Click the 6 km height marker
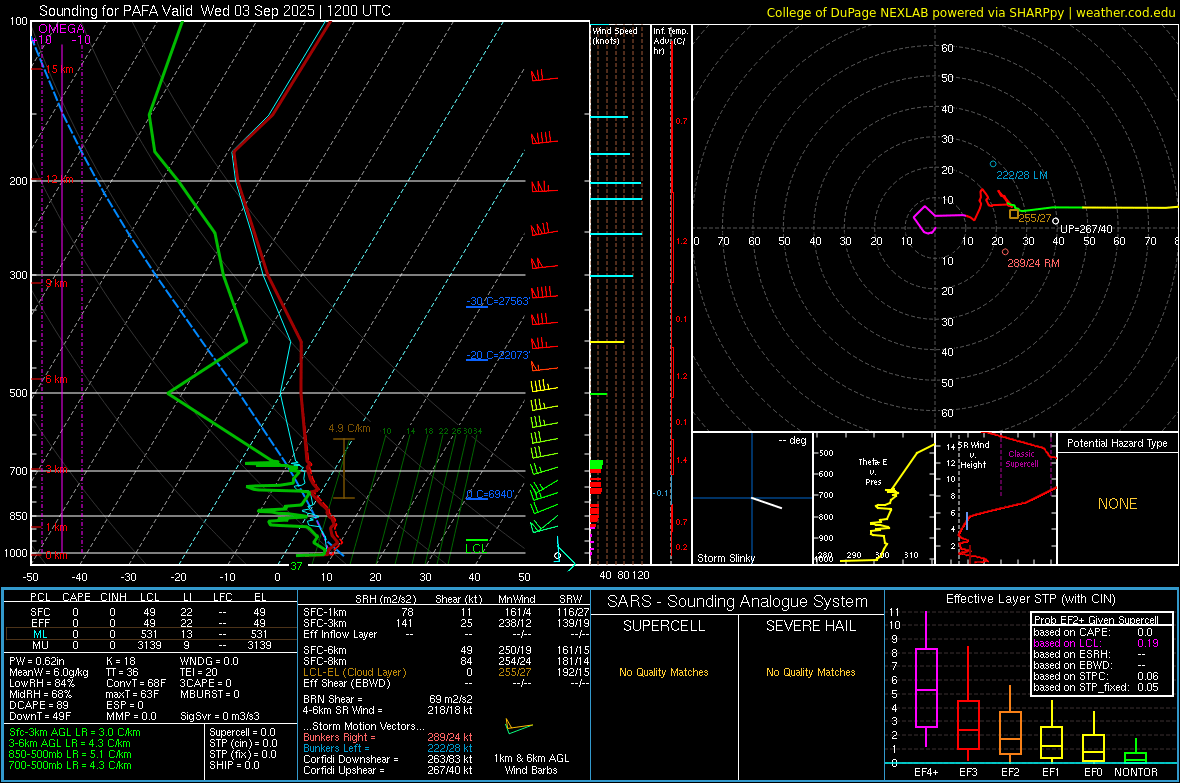This screenshot has width=1180, height=783. tap(56, 379)
